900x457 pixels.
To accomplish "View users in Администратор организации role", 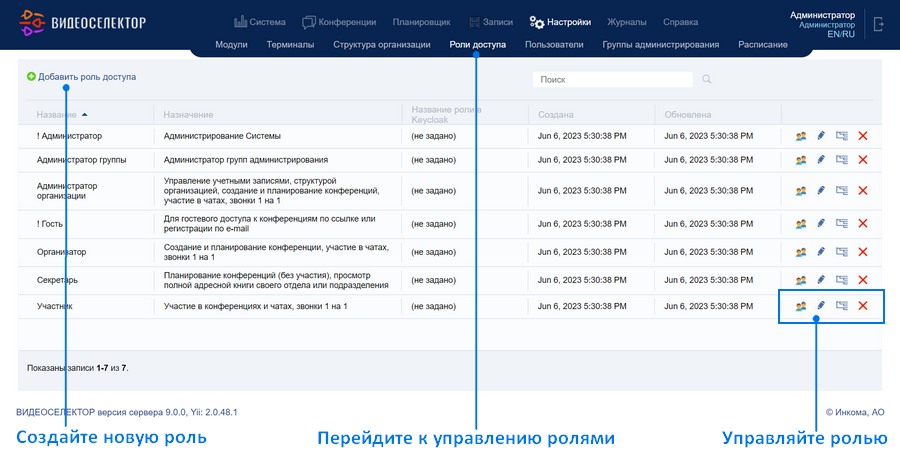I will pyautogui.click(x=801, y=191).
